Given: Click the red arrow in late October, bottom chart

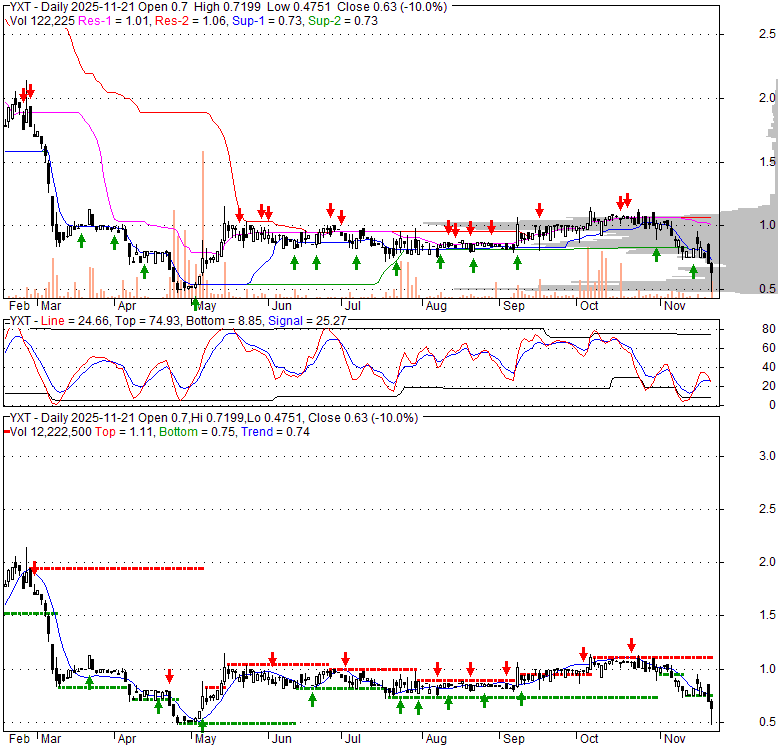Looking at the screenshot, I should pos(631,645).
